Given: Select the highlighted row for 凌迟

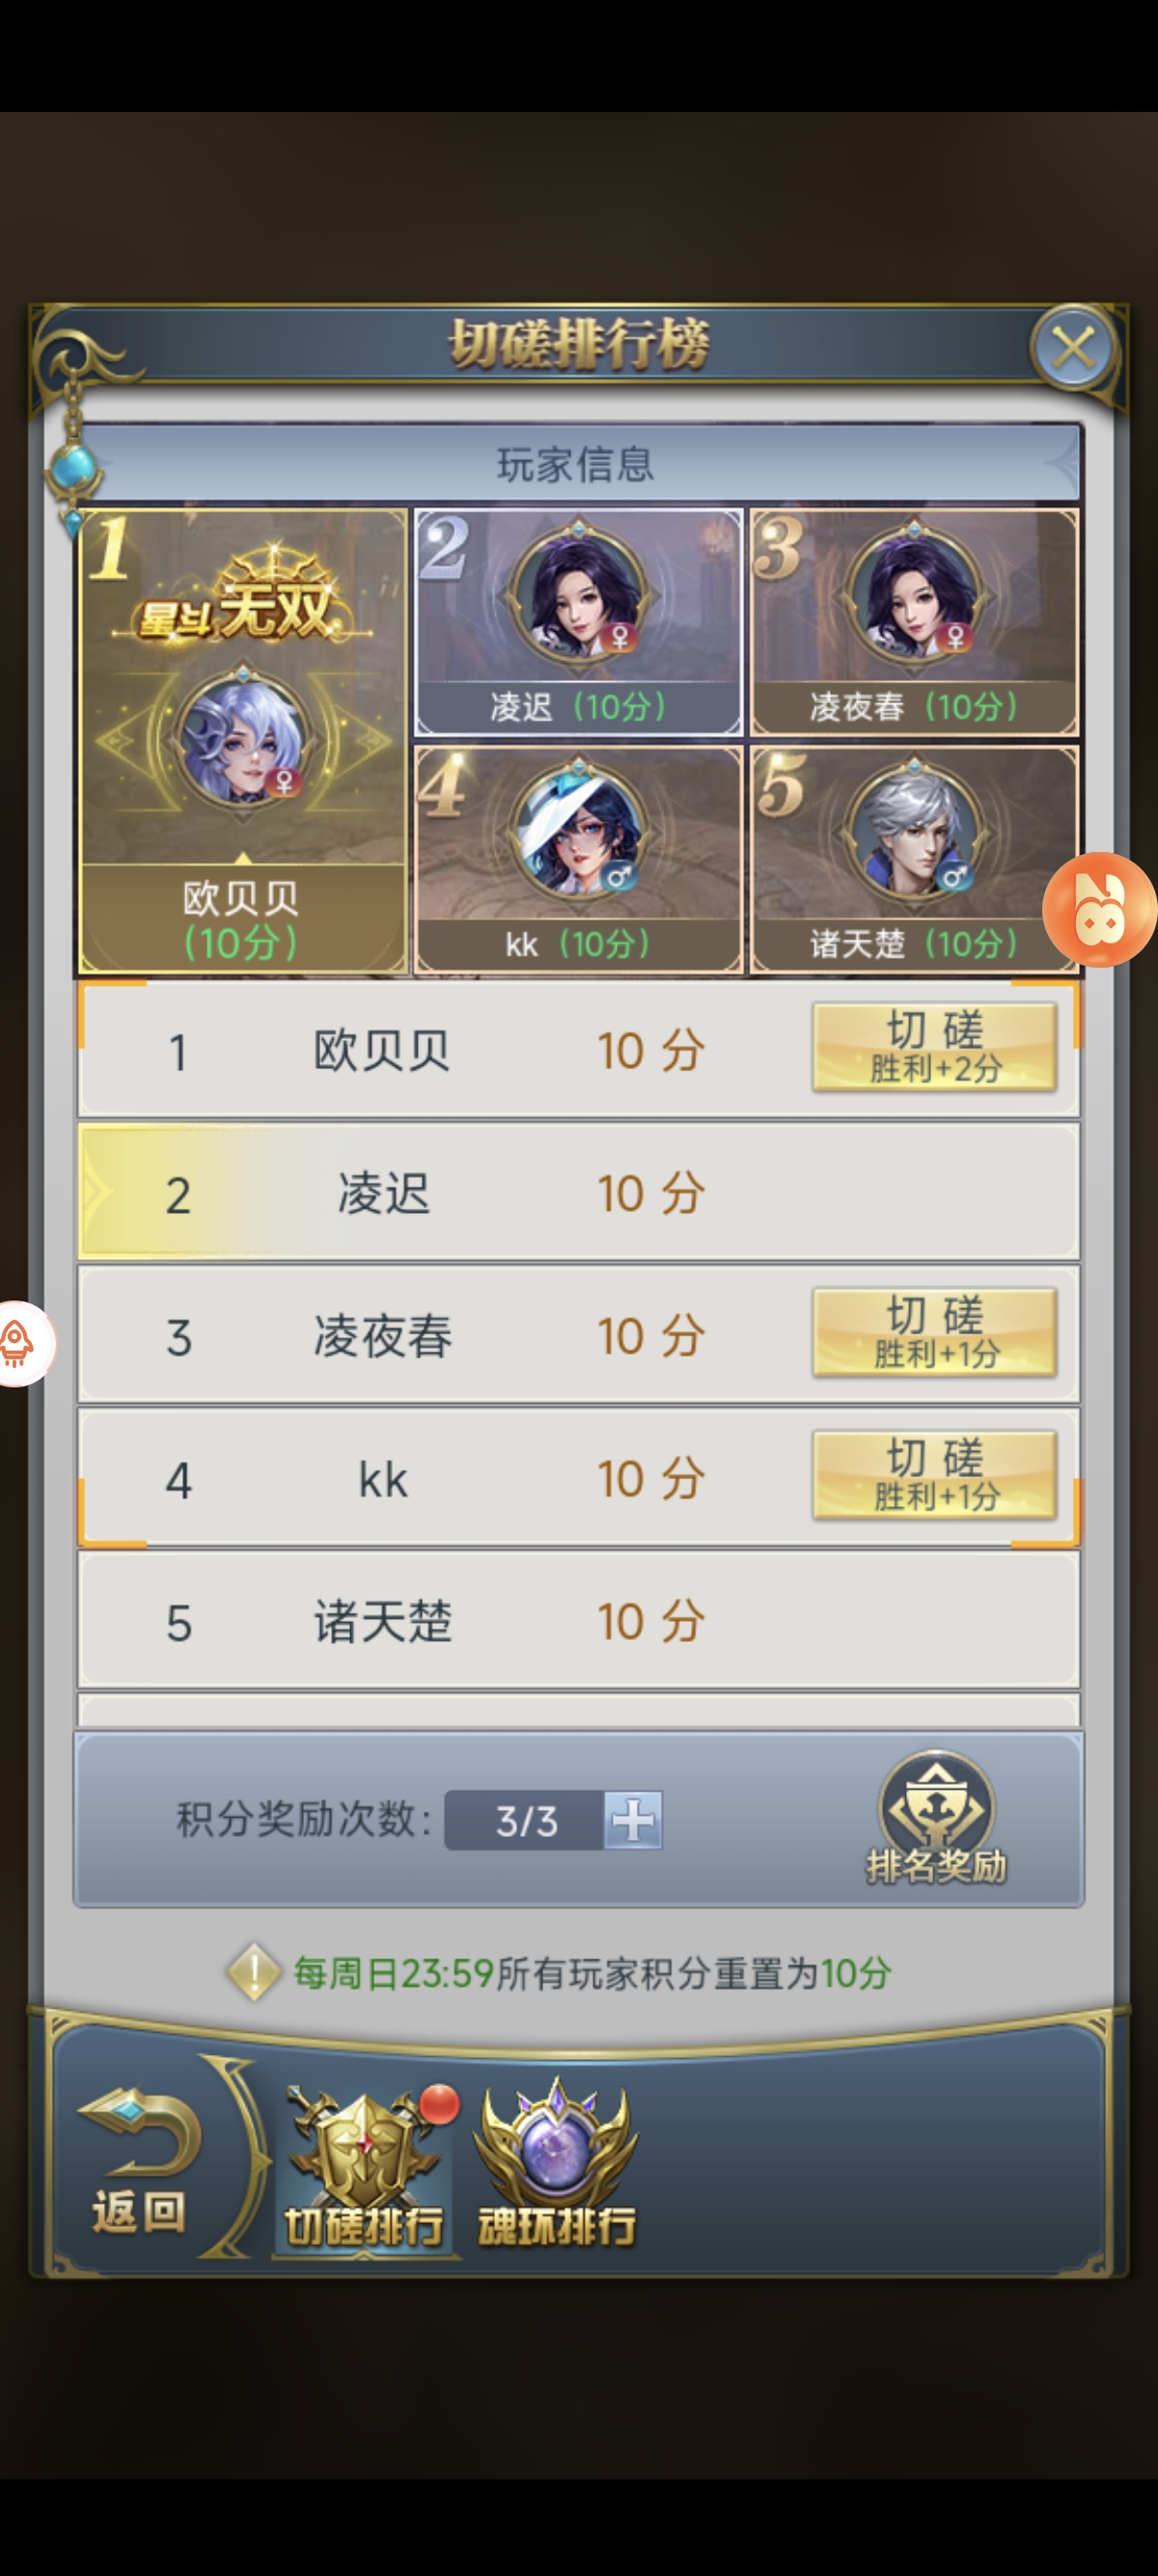Looking at the screenshot, I should [579, 1192].
